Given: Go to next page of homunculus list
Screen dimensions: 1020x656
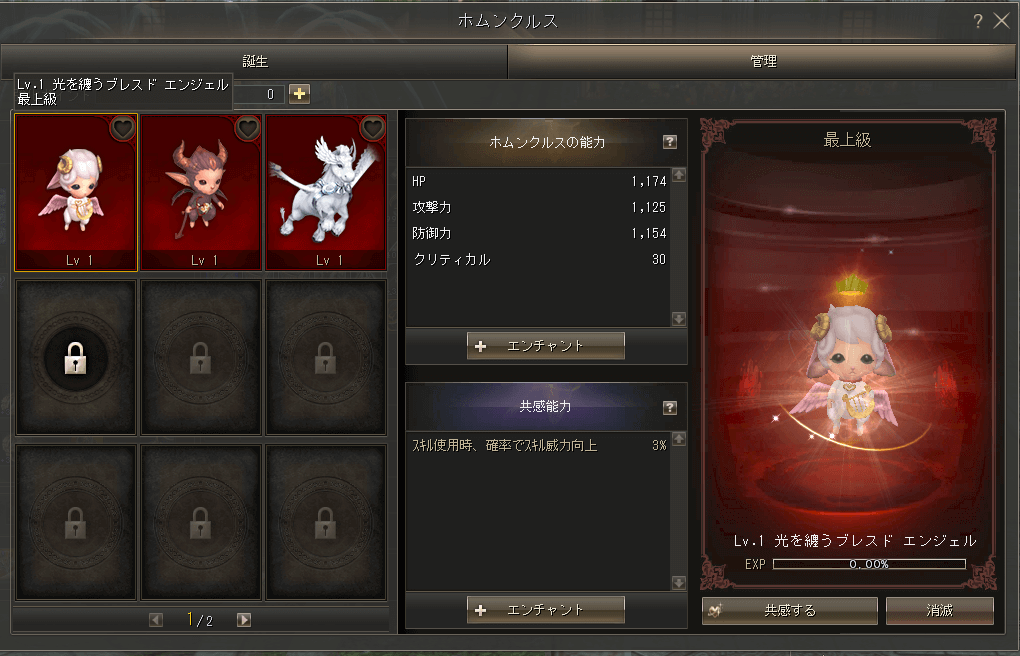Looking at the screenshot, I should (244, 620).
